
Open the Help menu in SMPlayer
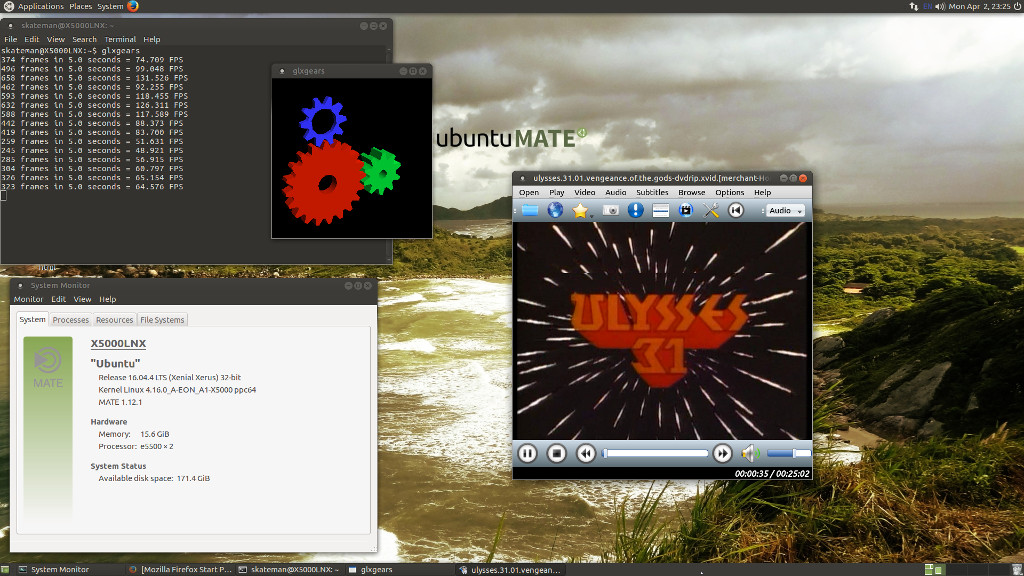tap(762, 193)
